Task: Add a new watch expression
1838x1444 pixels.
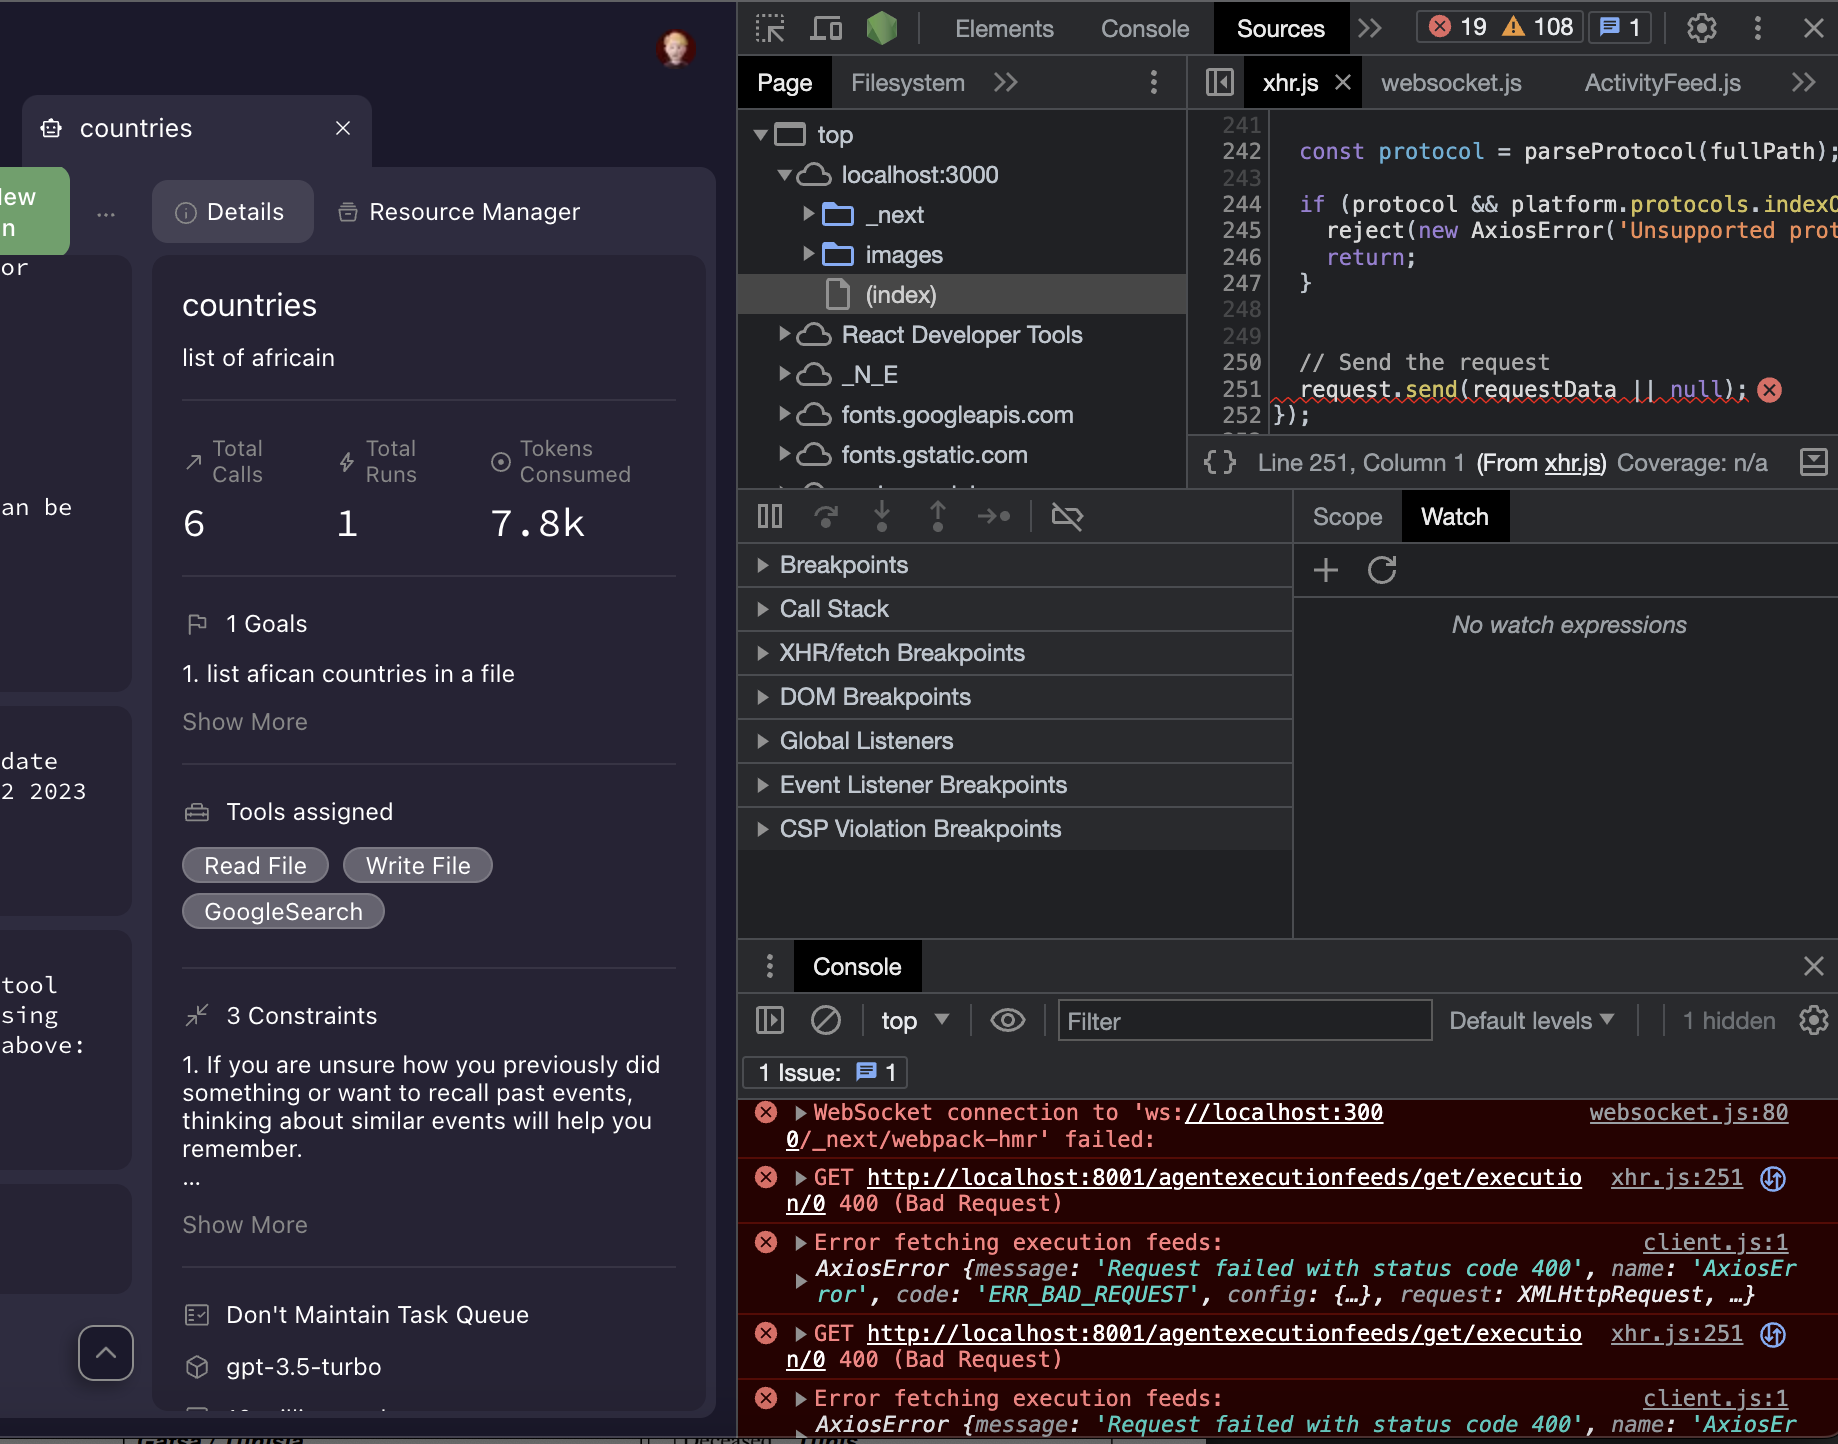Action: click(1325, 570)
